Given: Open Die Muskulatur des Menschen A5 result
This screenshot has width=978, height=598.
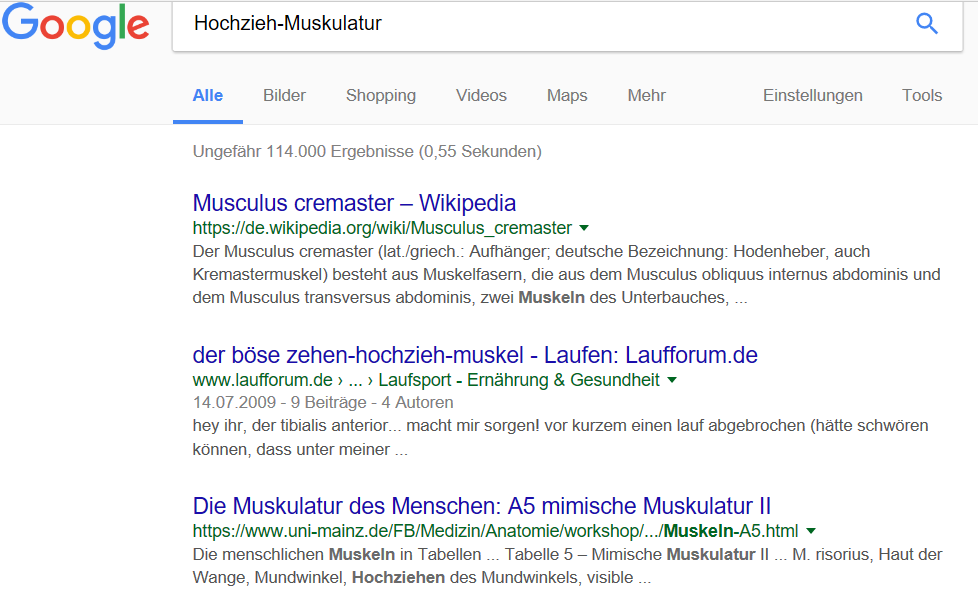Looking at the screenshot, I should click(482, 506).
